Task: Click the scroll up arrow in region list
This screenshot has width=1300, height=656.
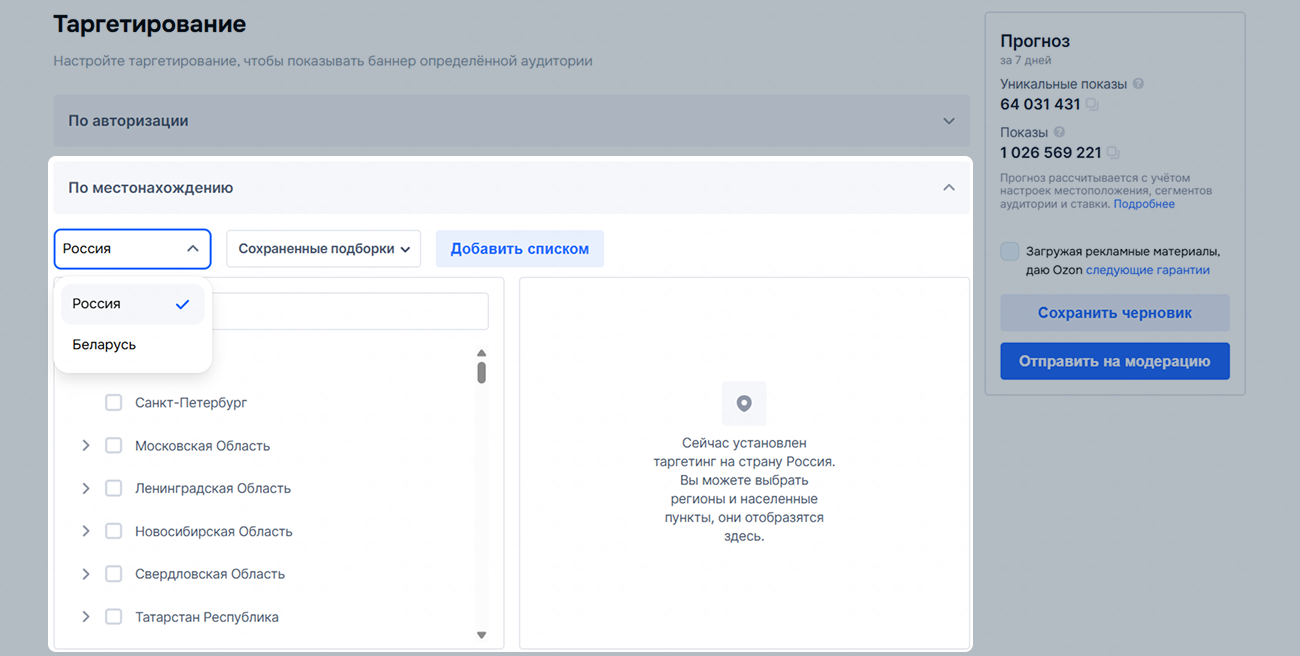Action: point(481,353)
